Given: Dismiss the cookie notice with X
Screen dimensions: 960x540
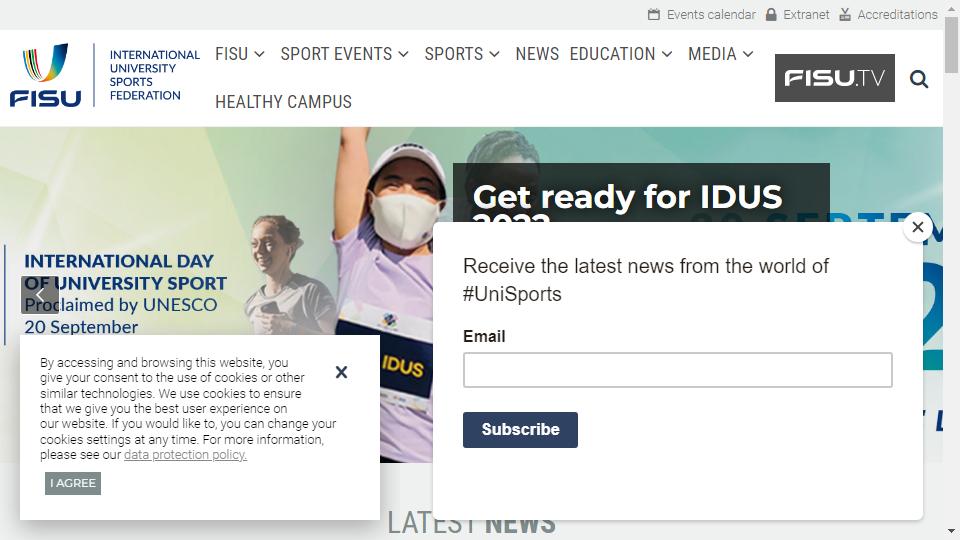Looking at the screenshot, I should click(342, 372).
